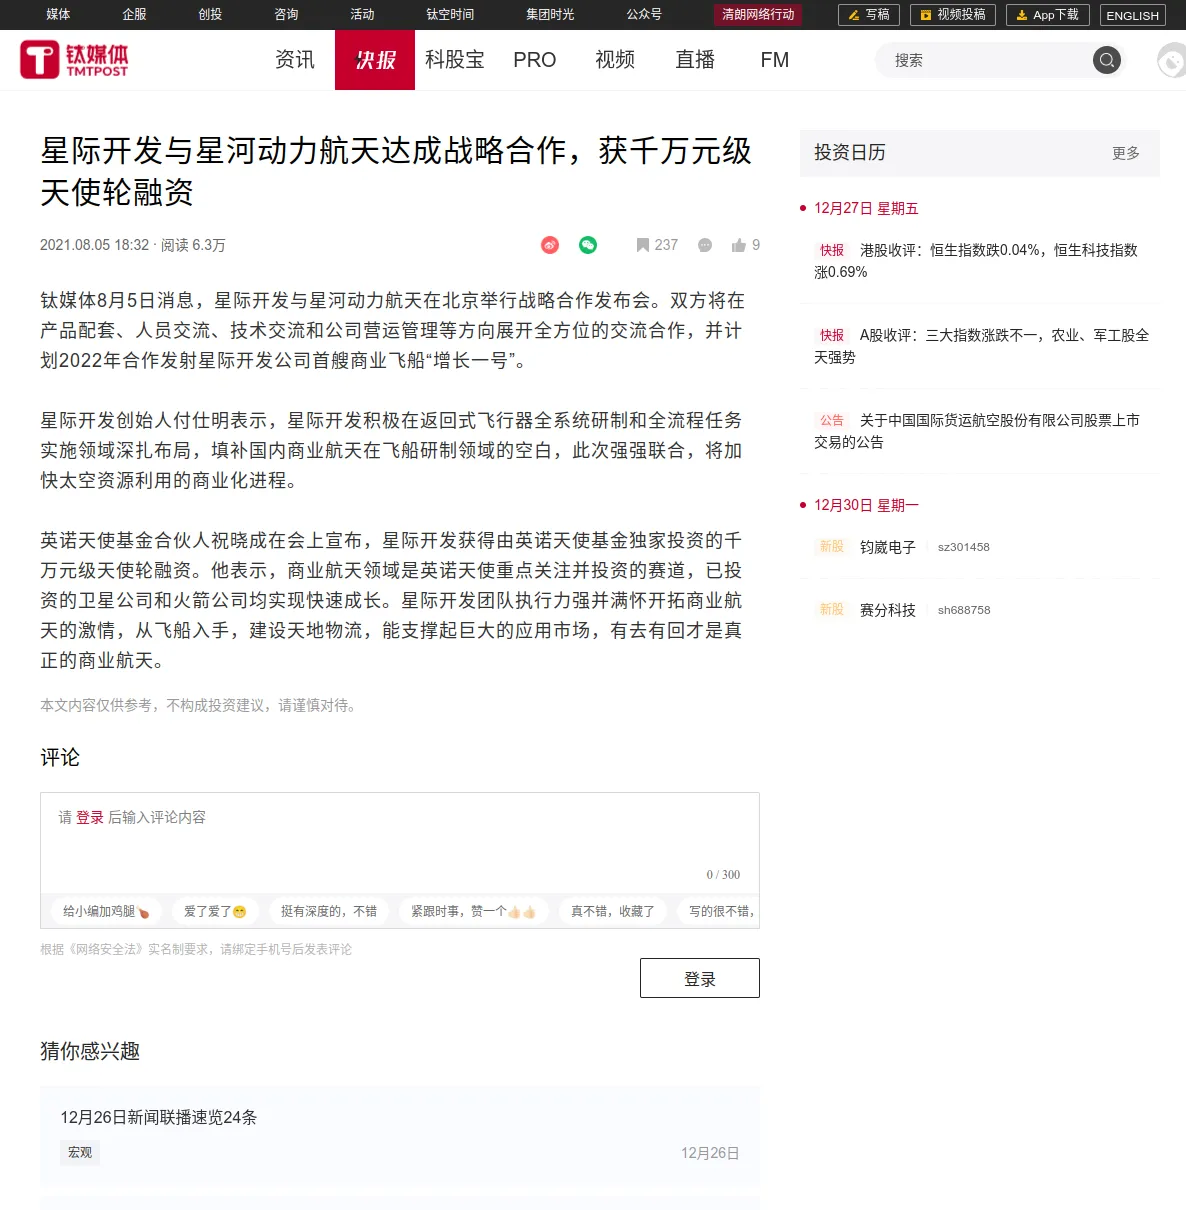Viewport: 1186px width, 1210px height.
Task: Open A股收评 三大指数 news item
Action: [981, 346]
